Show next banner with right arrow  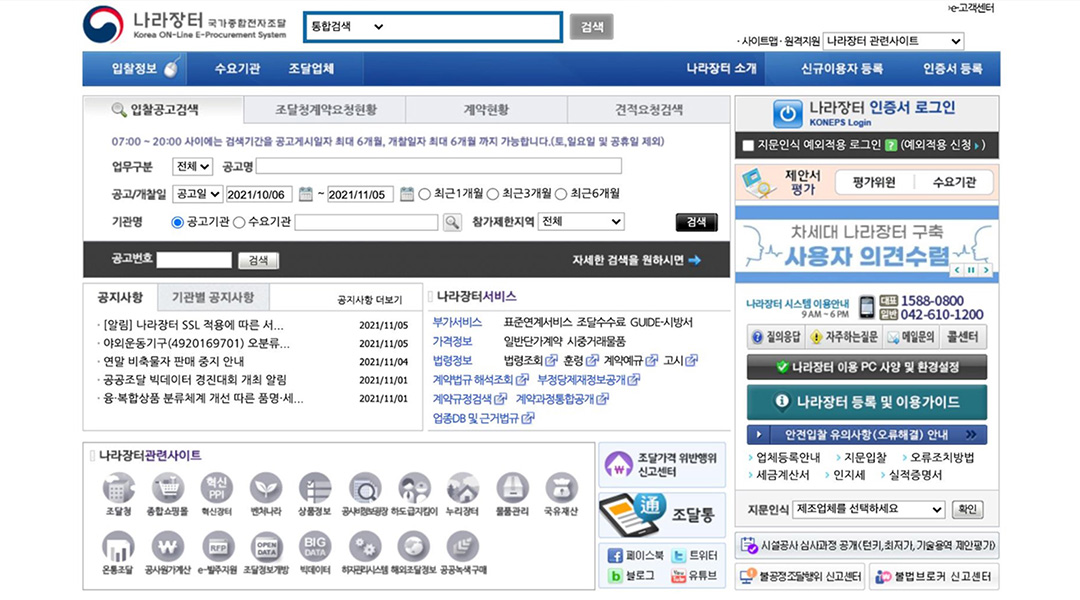click(986, 270)
